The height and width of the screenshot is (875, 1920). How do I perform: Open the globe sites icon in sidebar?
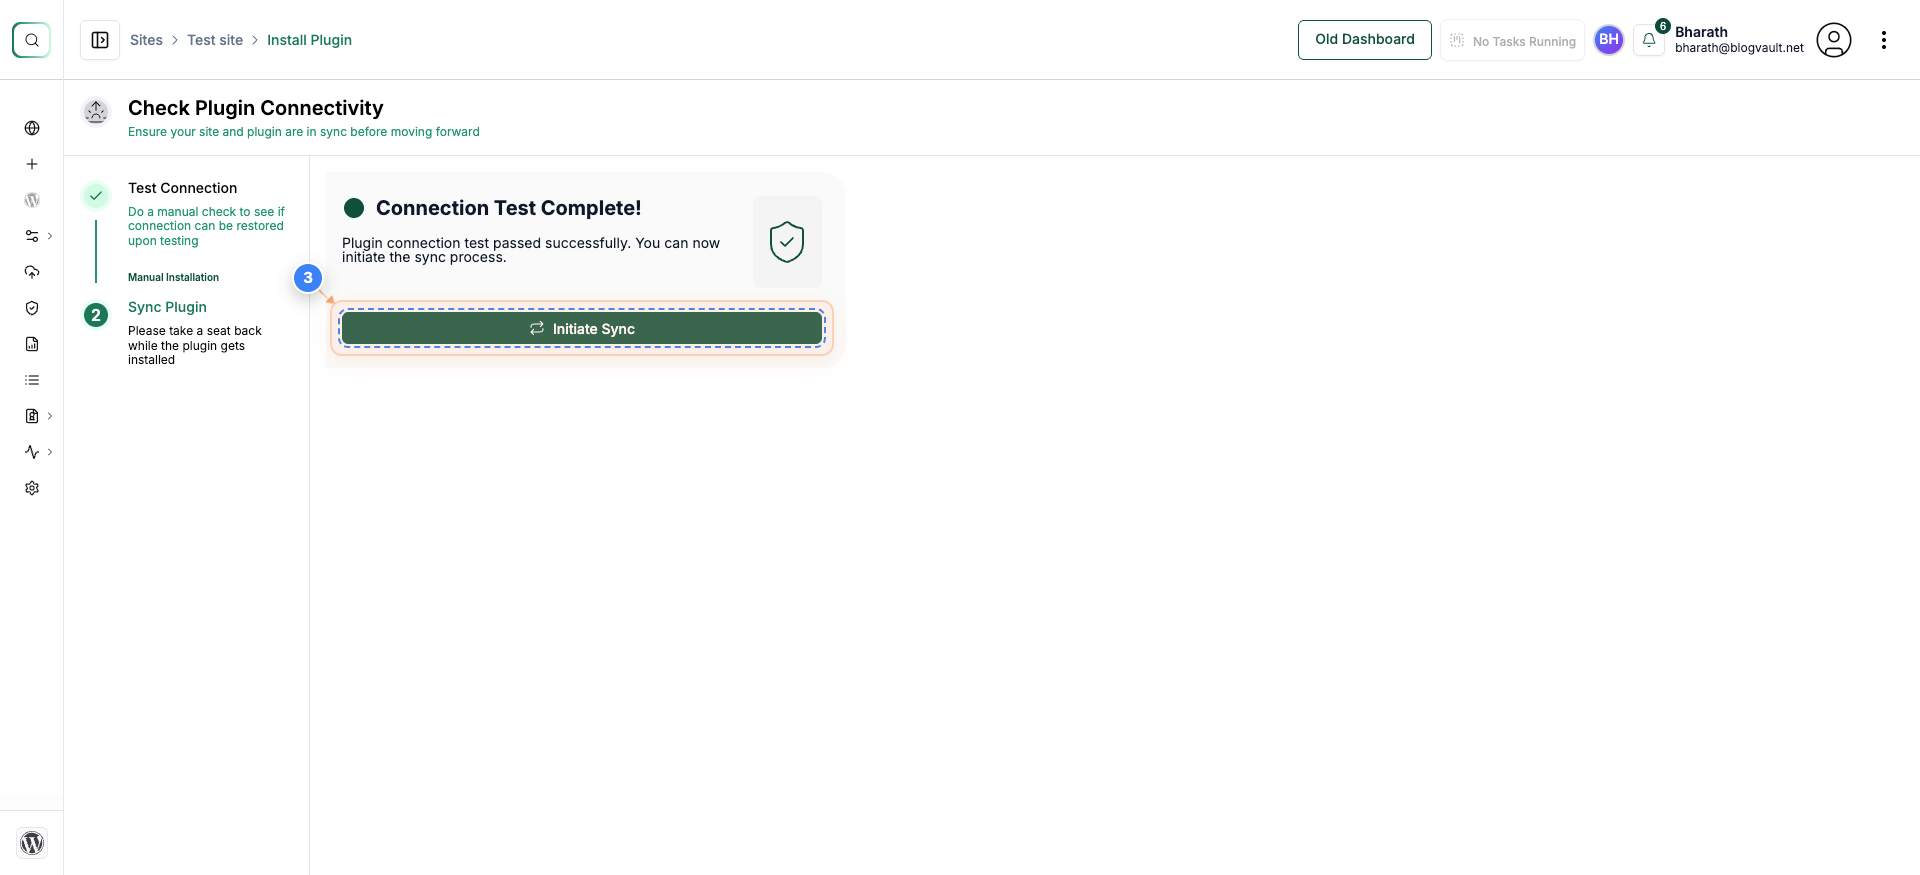tap(32, 128)
